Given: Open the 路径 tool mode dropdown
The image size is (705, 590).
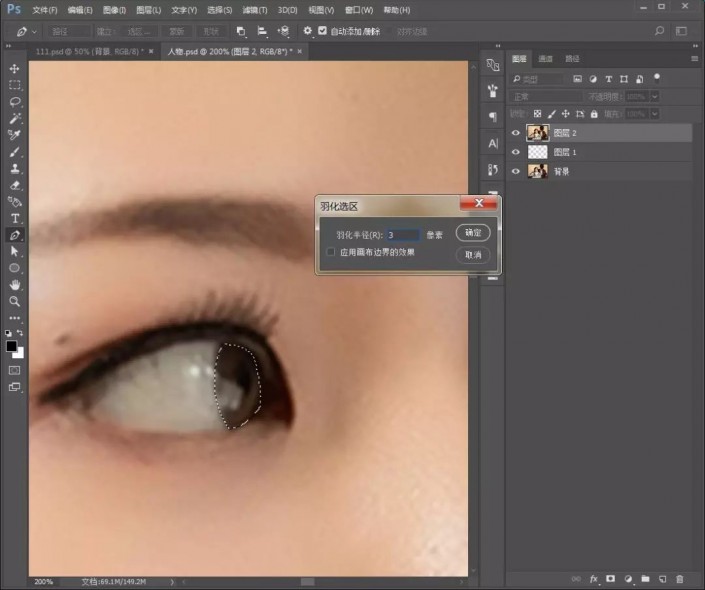Looking at the screenshot, I should [x=69, y=31].
